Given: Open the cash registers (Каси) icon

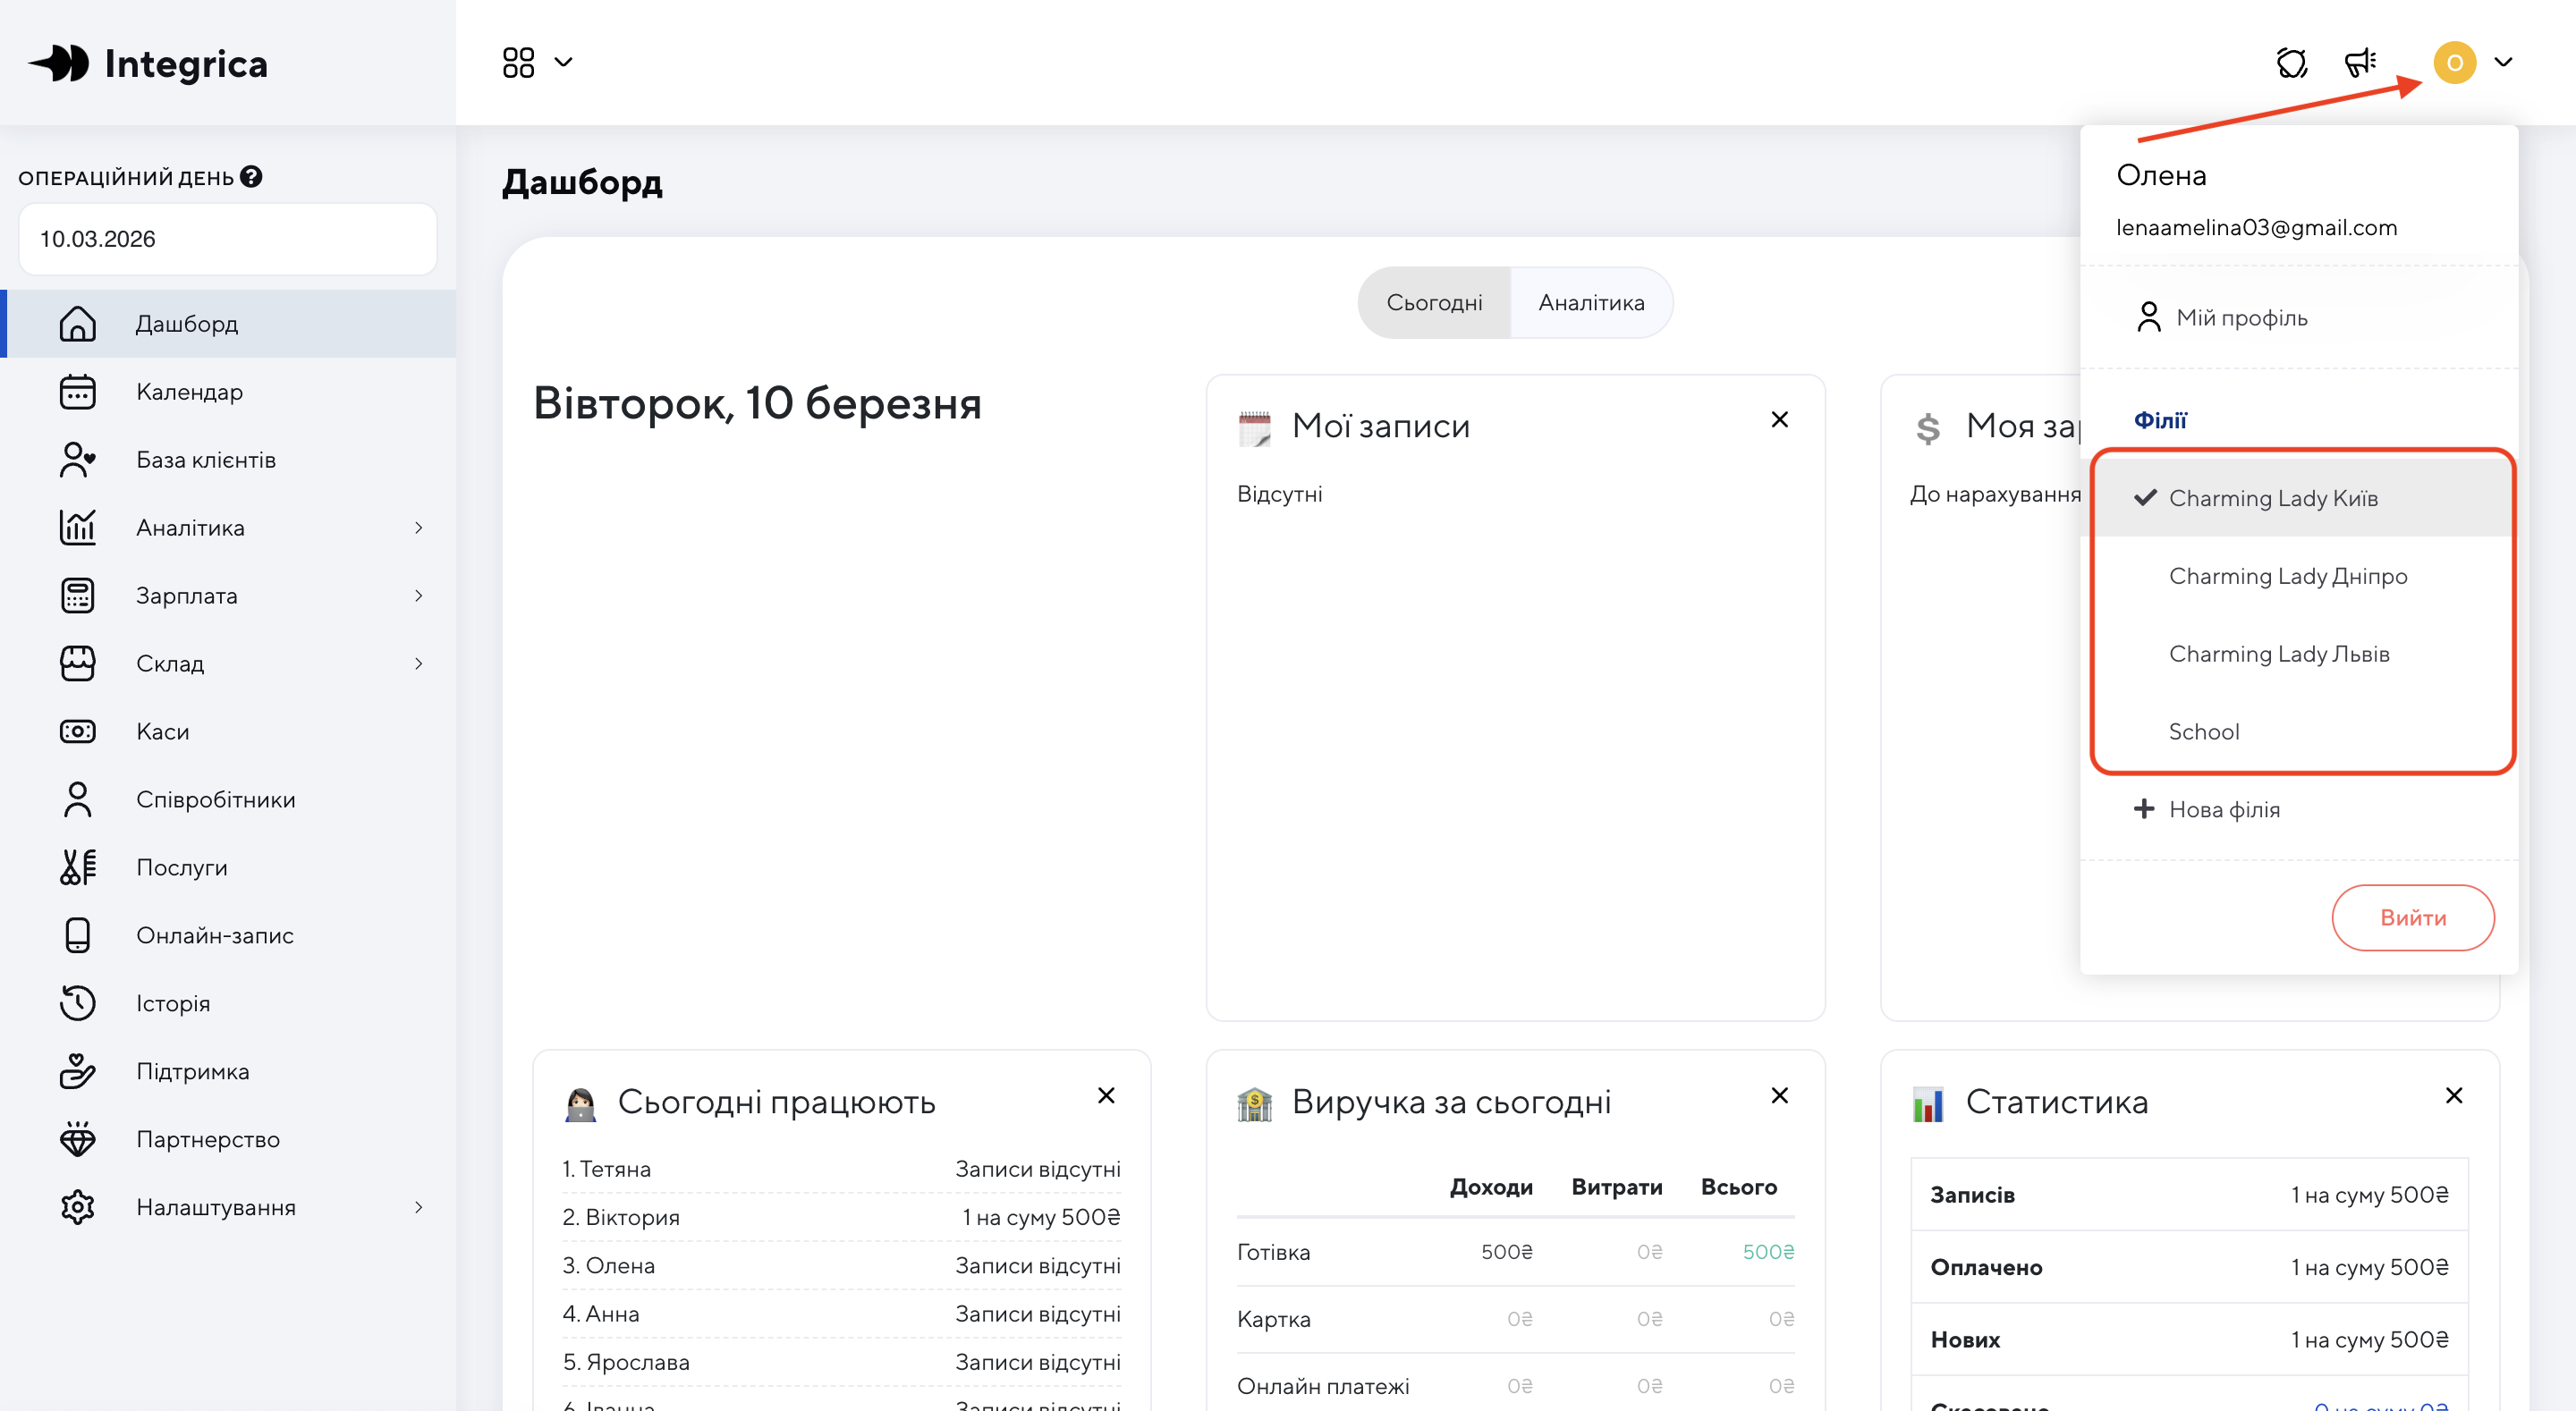Looking at the screenshot, I should [77, 731].
